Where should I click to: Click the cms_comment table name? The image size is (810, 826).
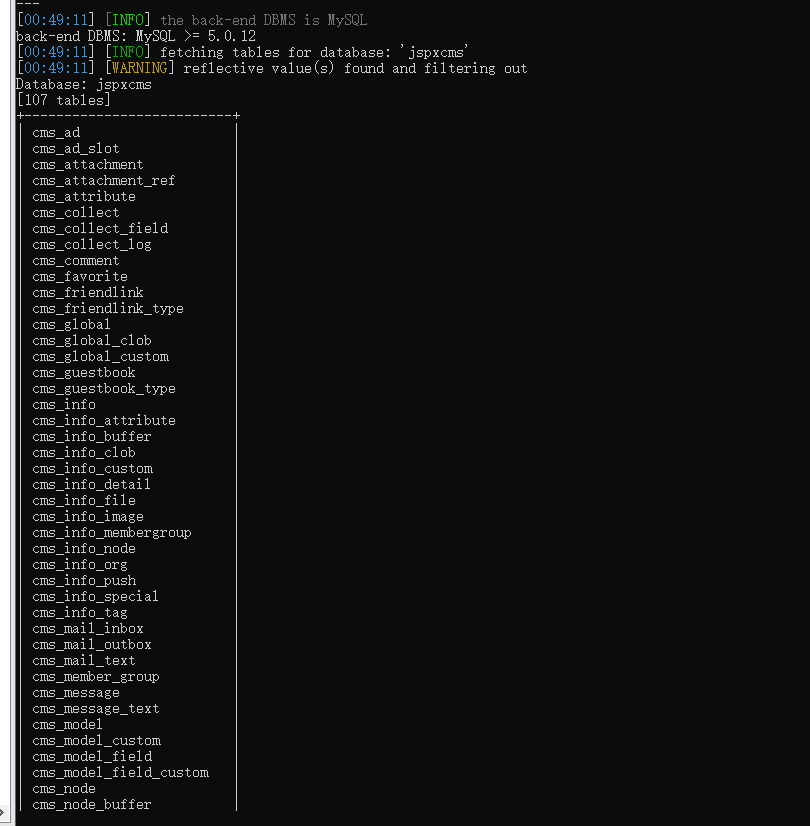(x=76, y=261)
